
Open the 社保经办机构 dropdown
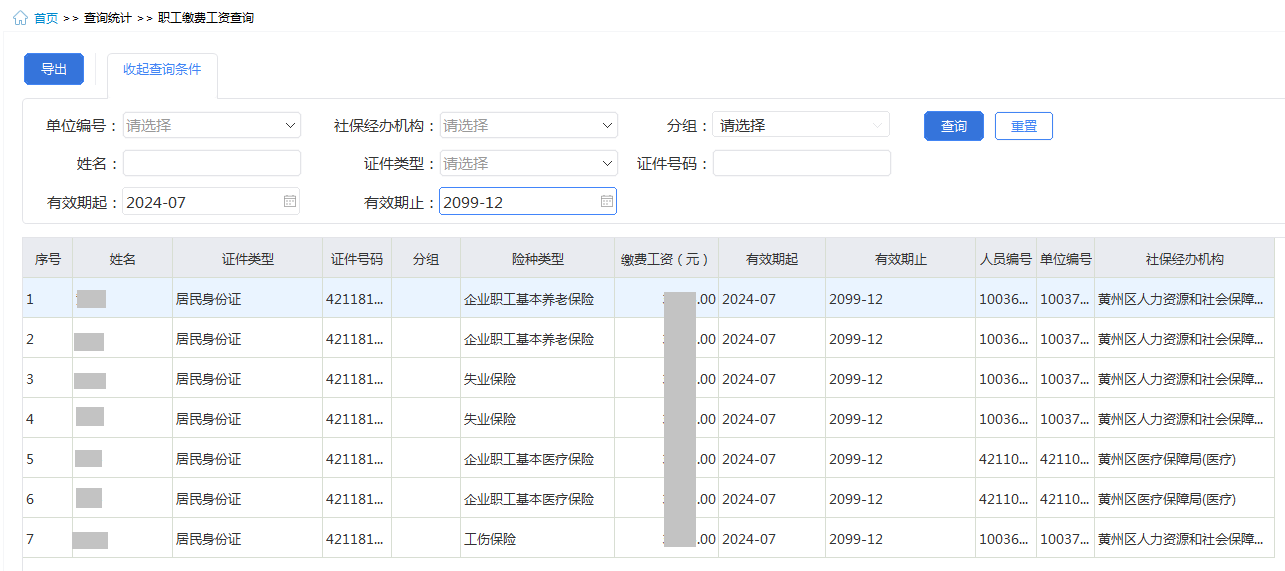(529, 125)
